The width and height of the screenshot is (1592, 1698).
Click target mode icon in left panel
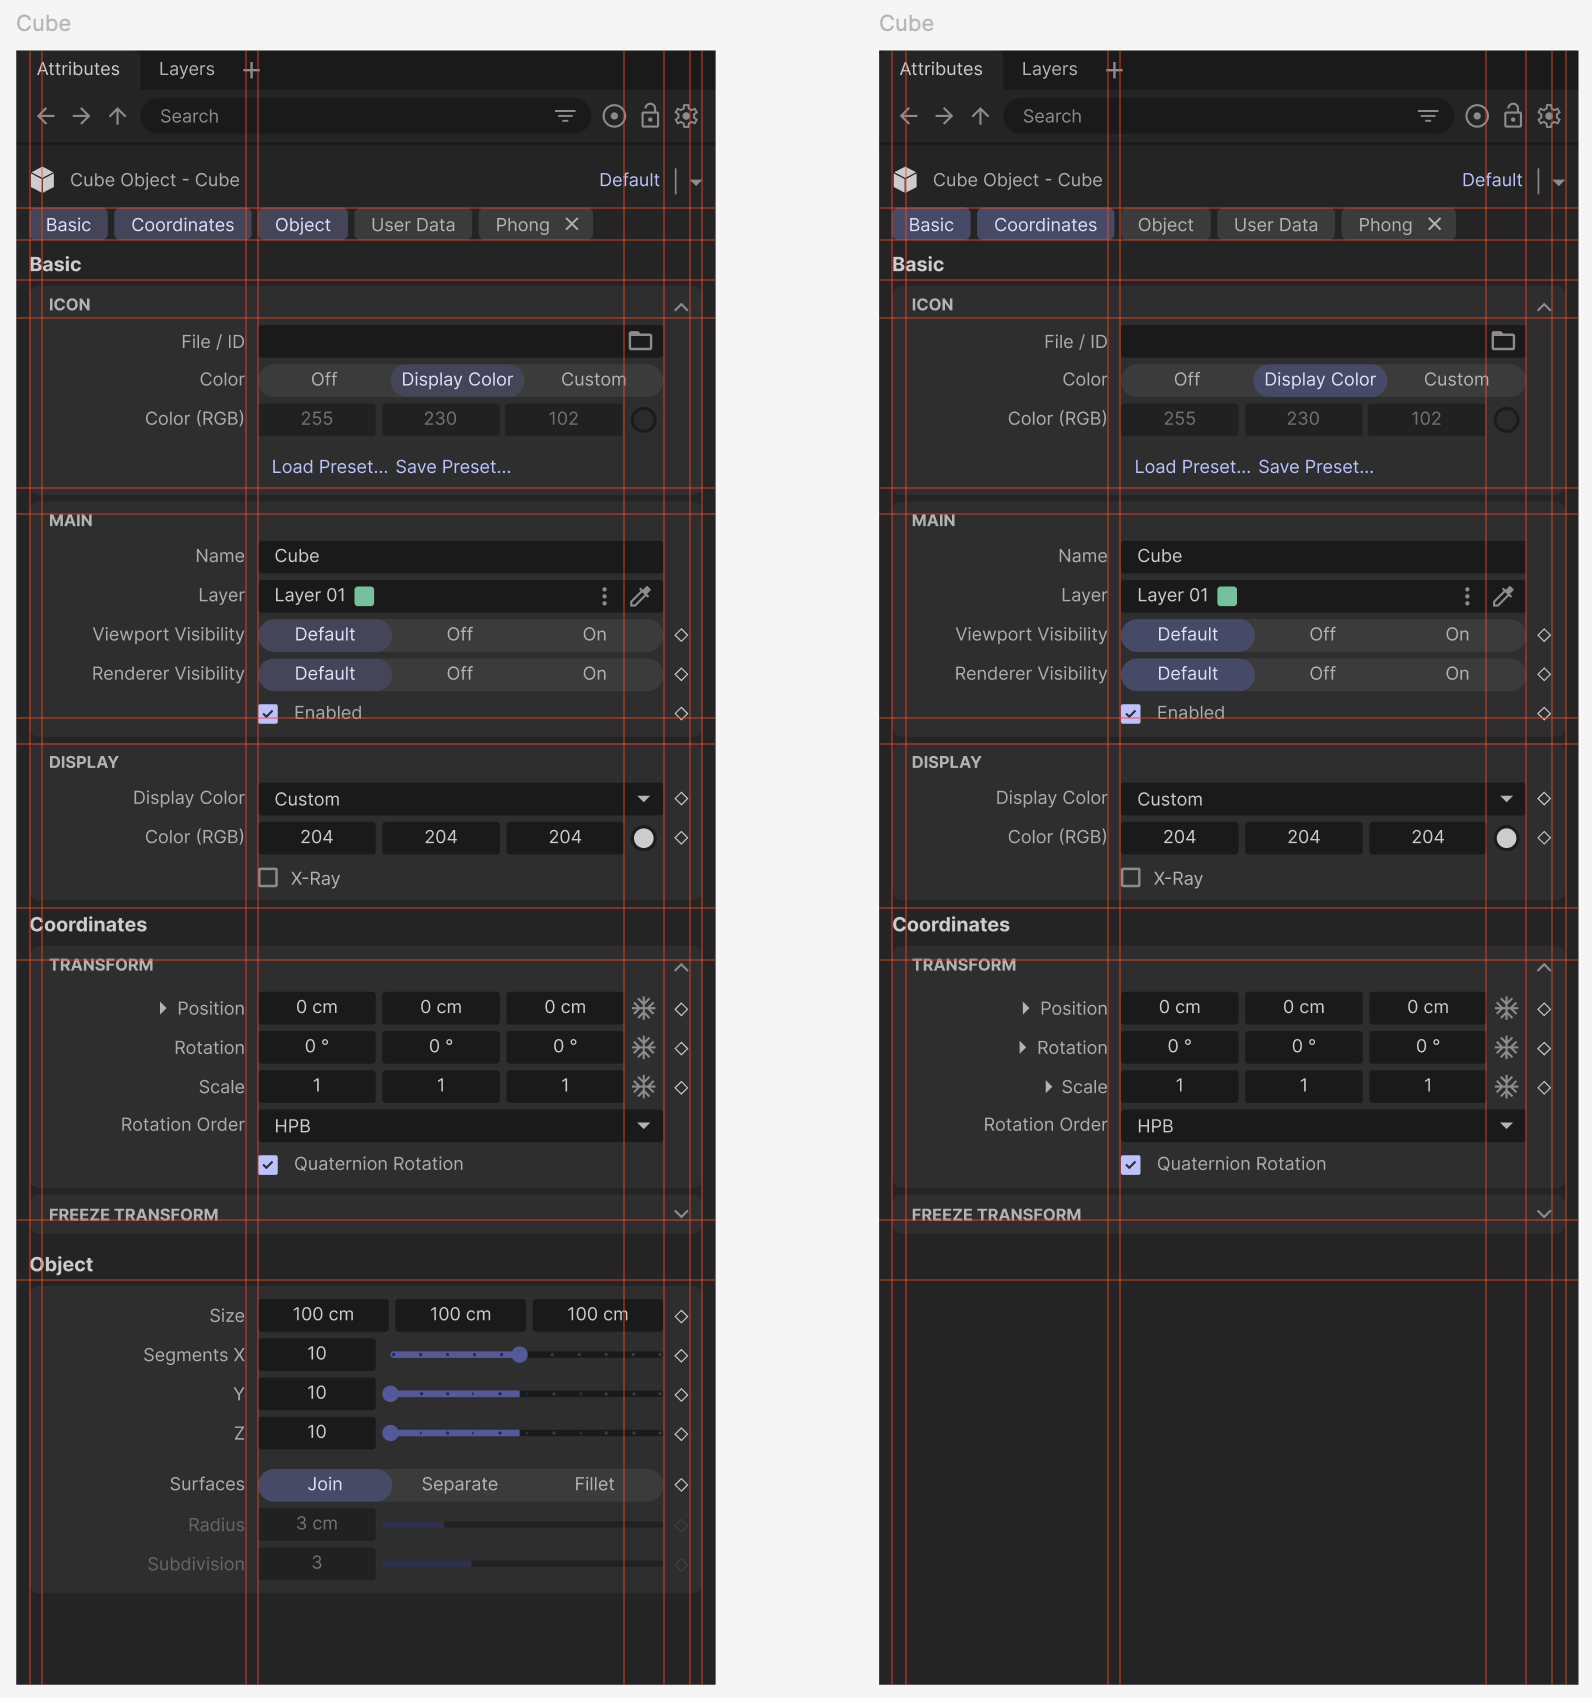point(614,116)
